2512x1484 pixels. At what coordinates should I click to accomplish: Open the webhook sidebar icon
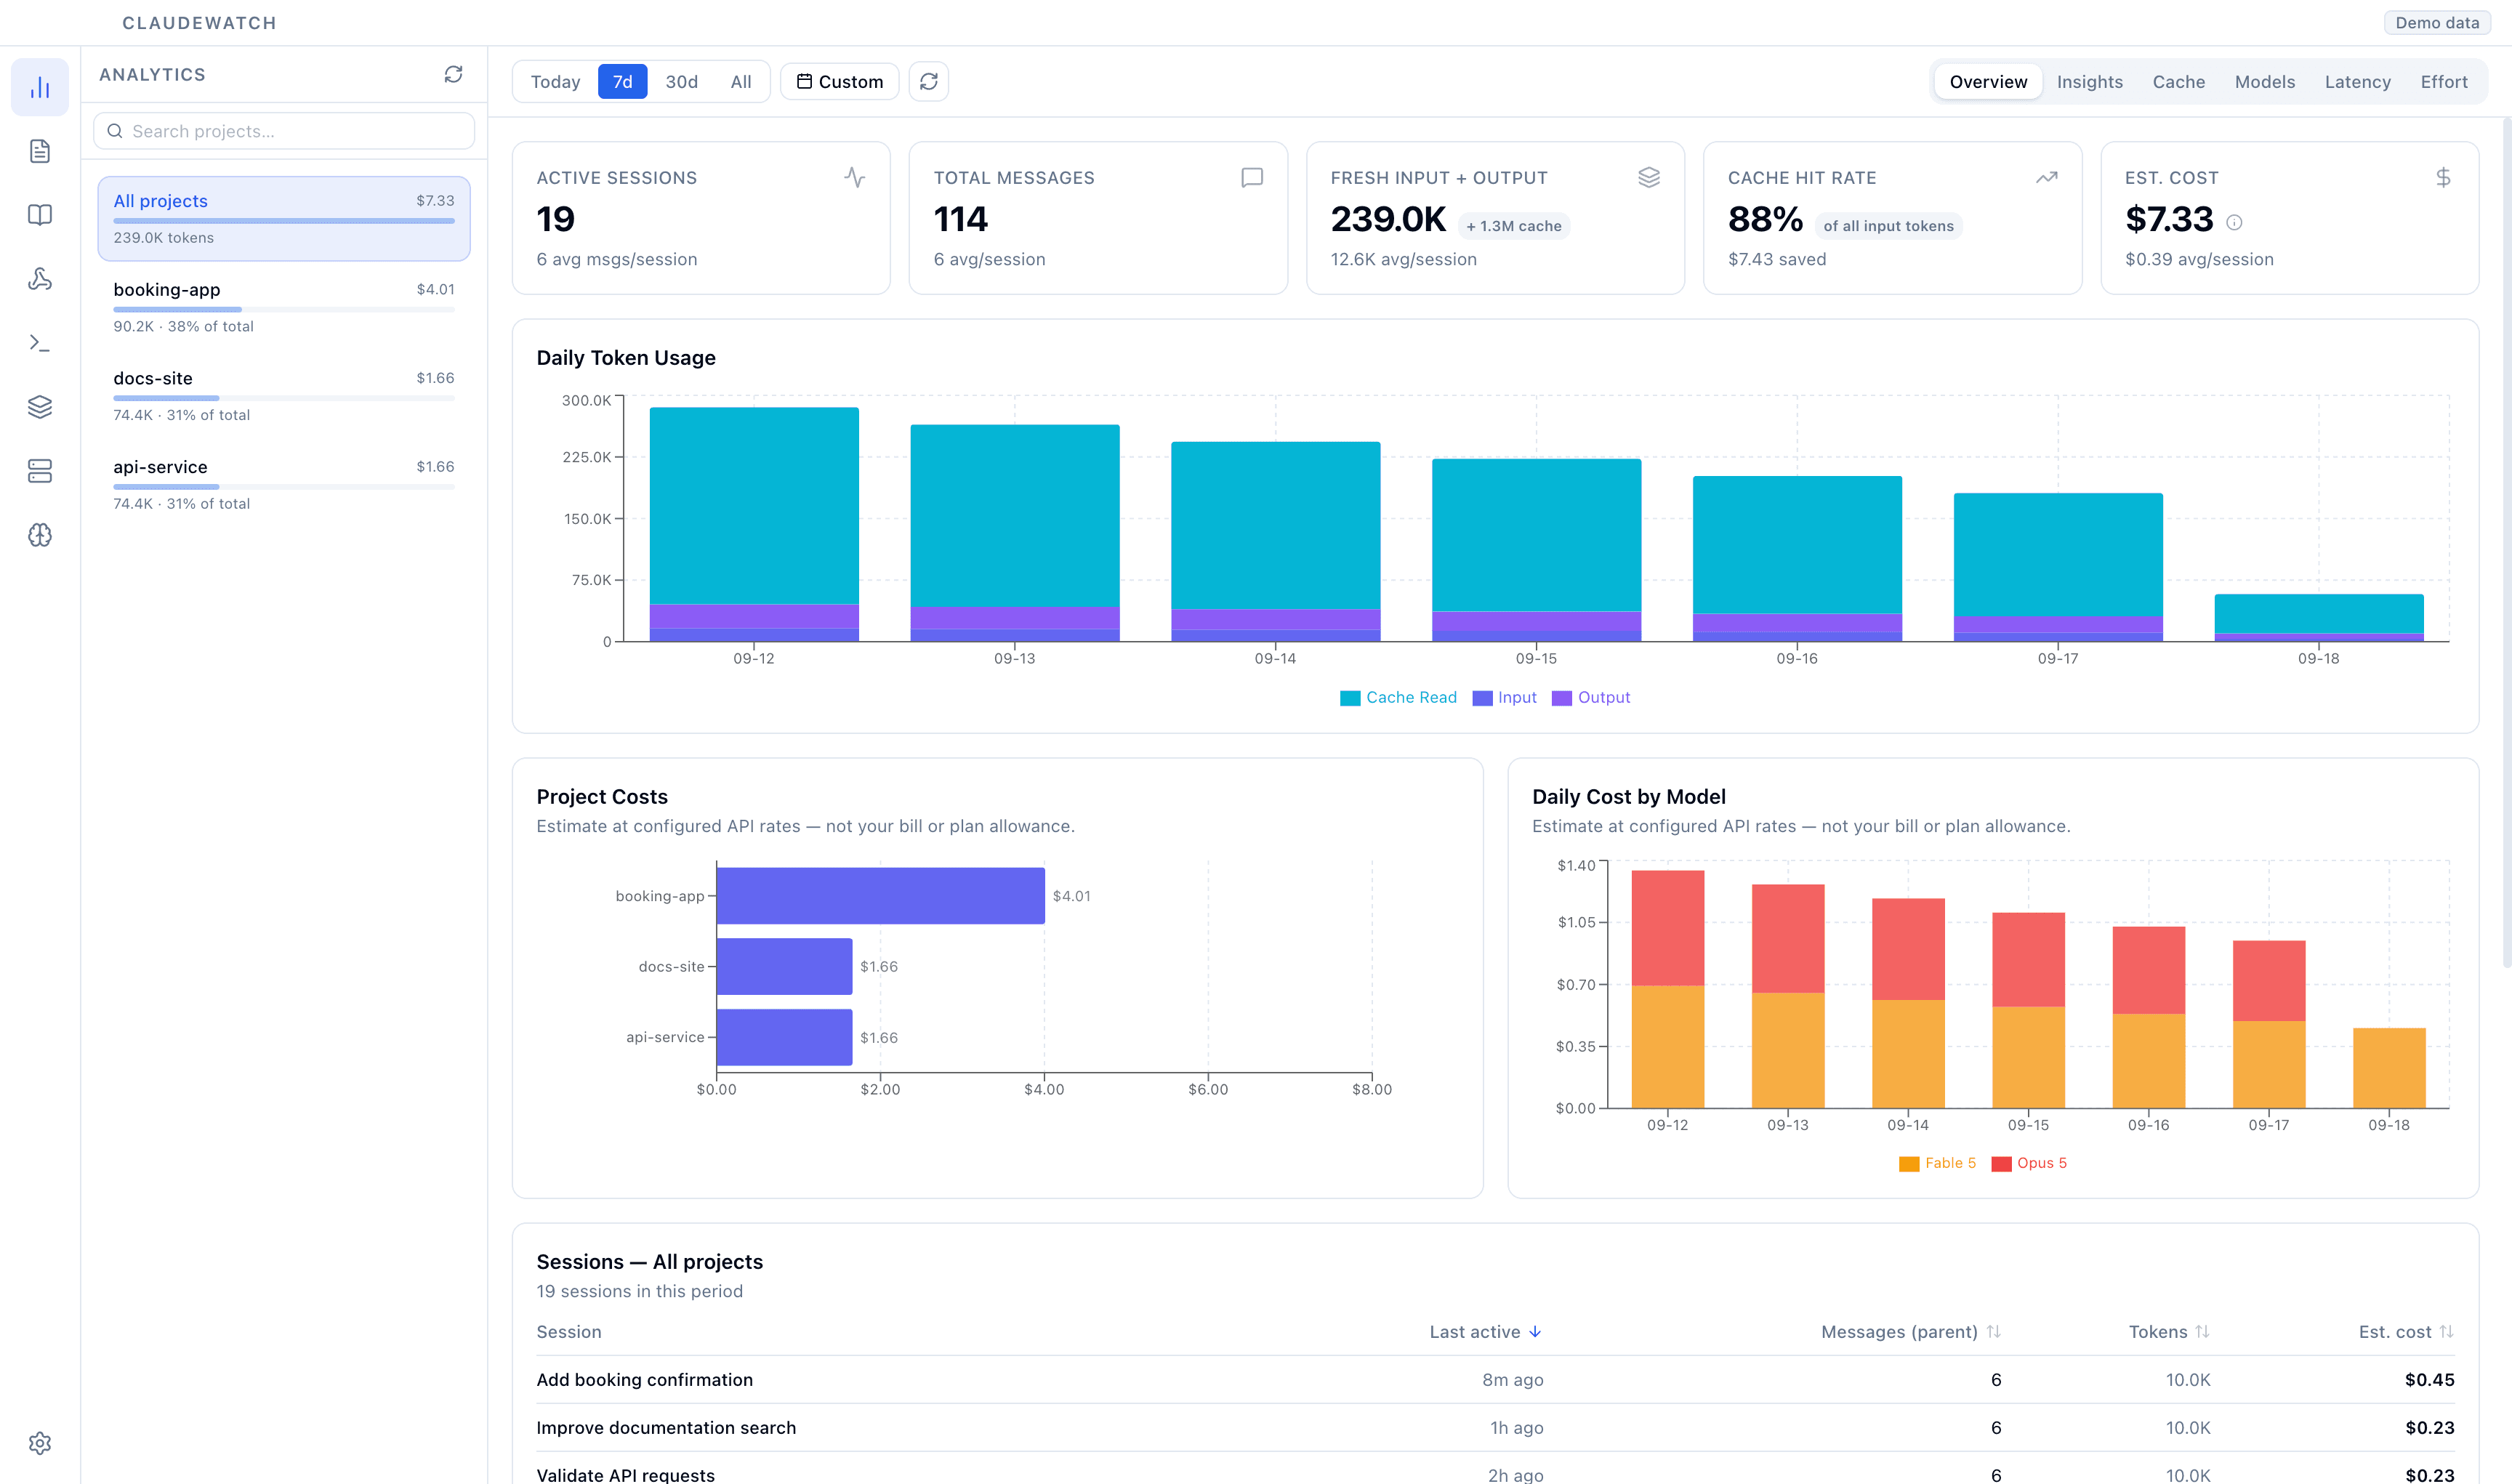pyautogui.click(x=40, y=279)
